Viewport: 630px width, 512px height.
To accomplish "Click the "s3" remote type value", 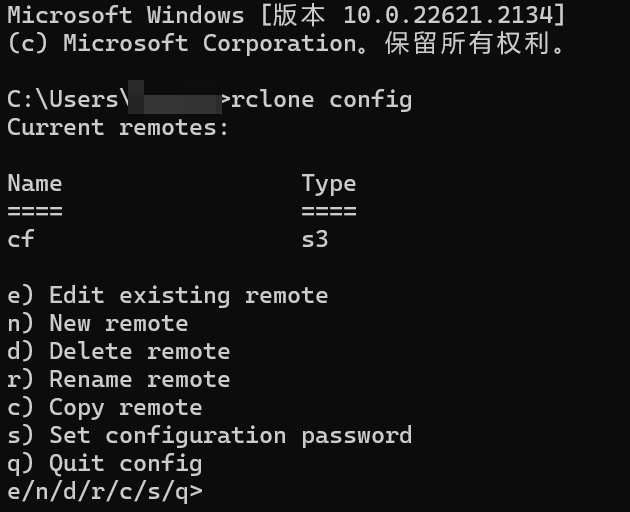I will [315, 240].
